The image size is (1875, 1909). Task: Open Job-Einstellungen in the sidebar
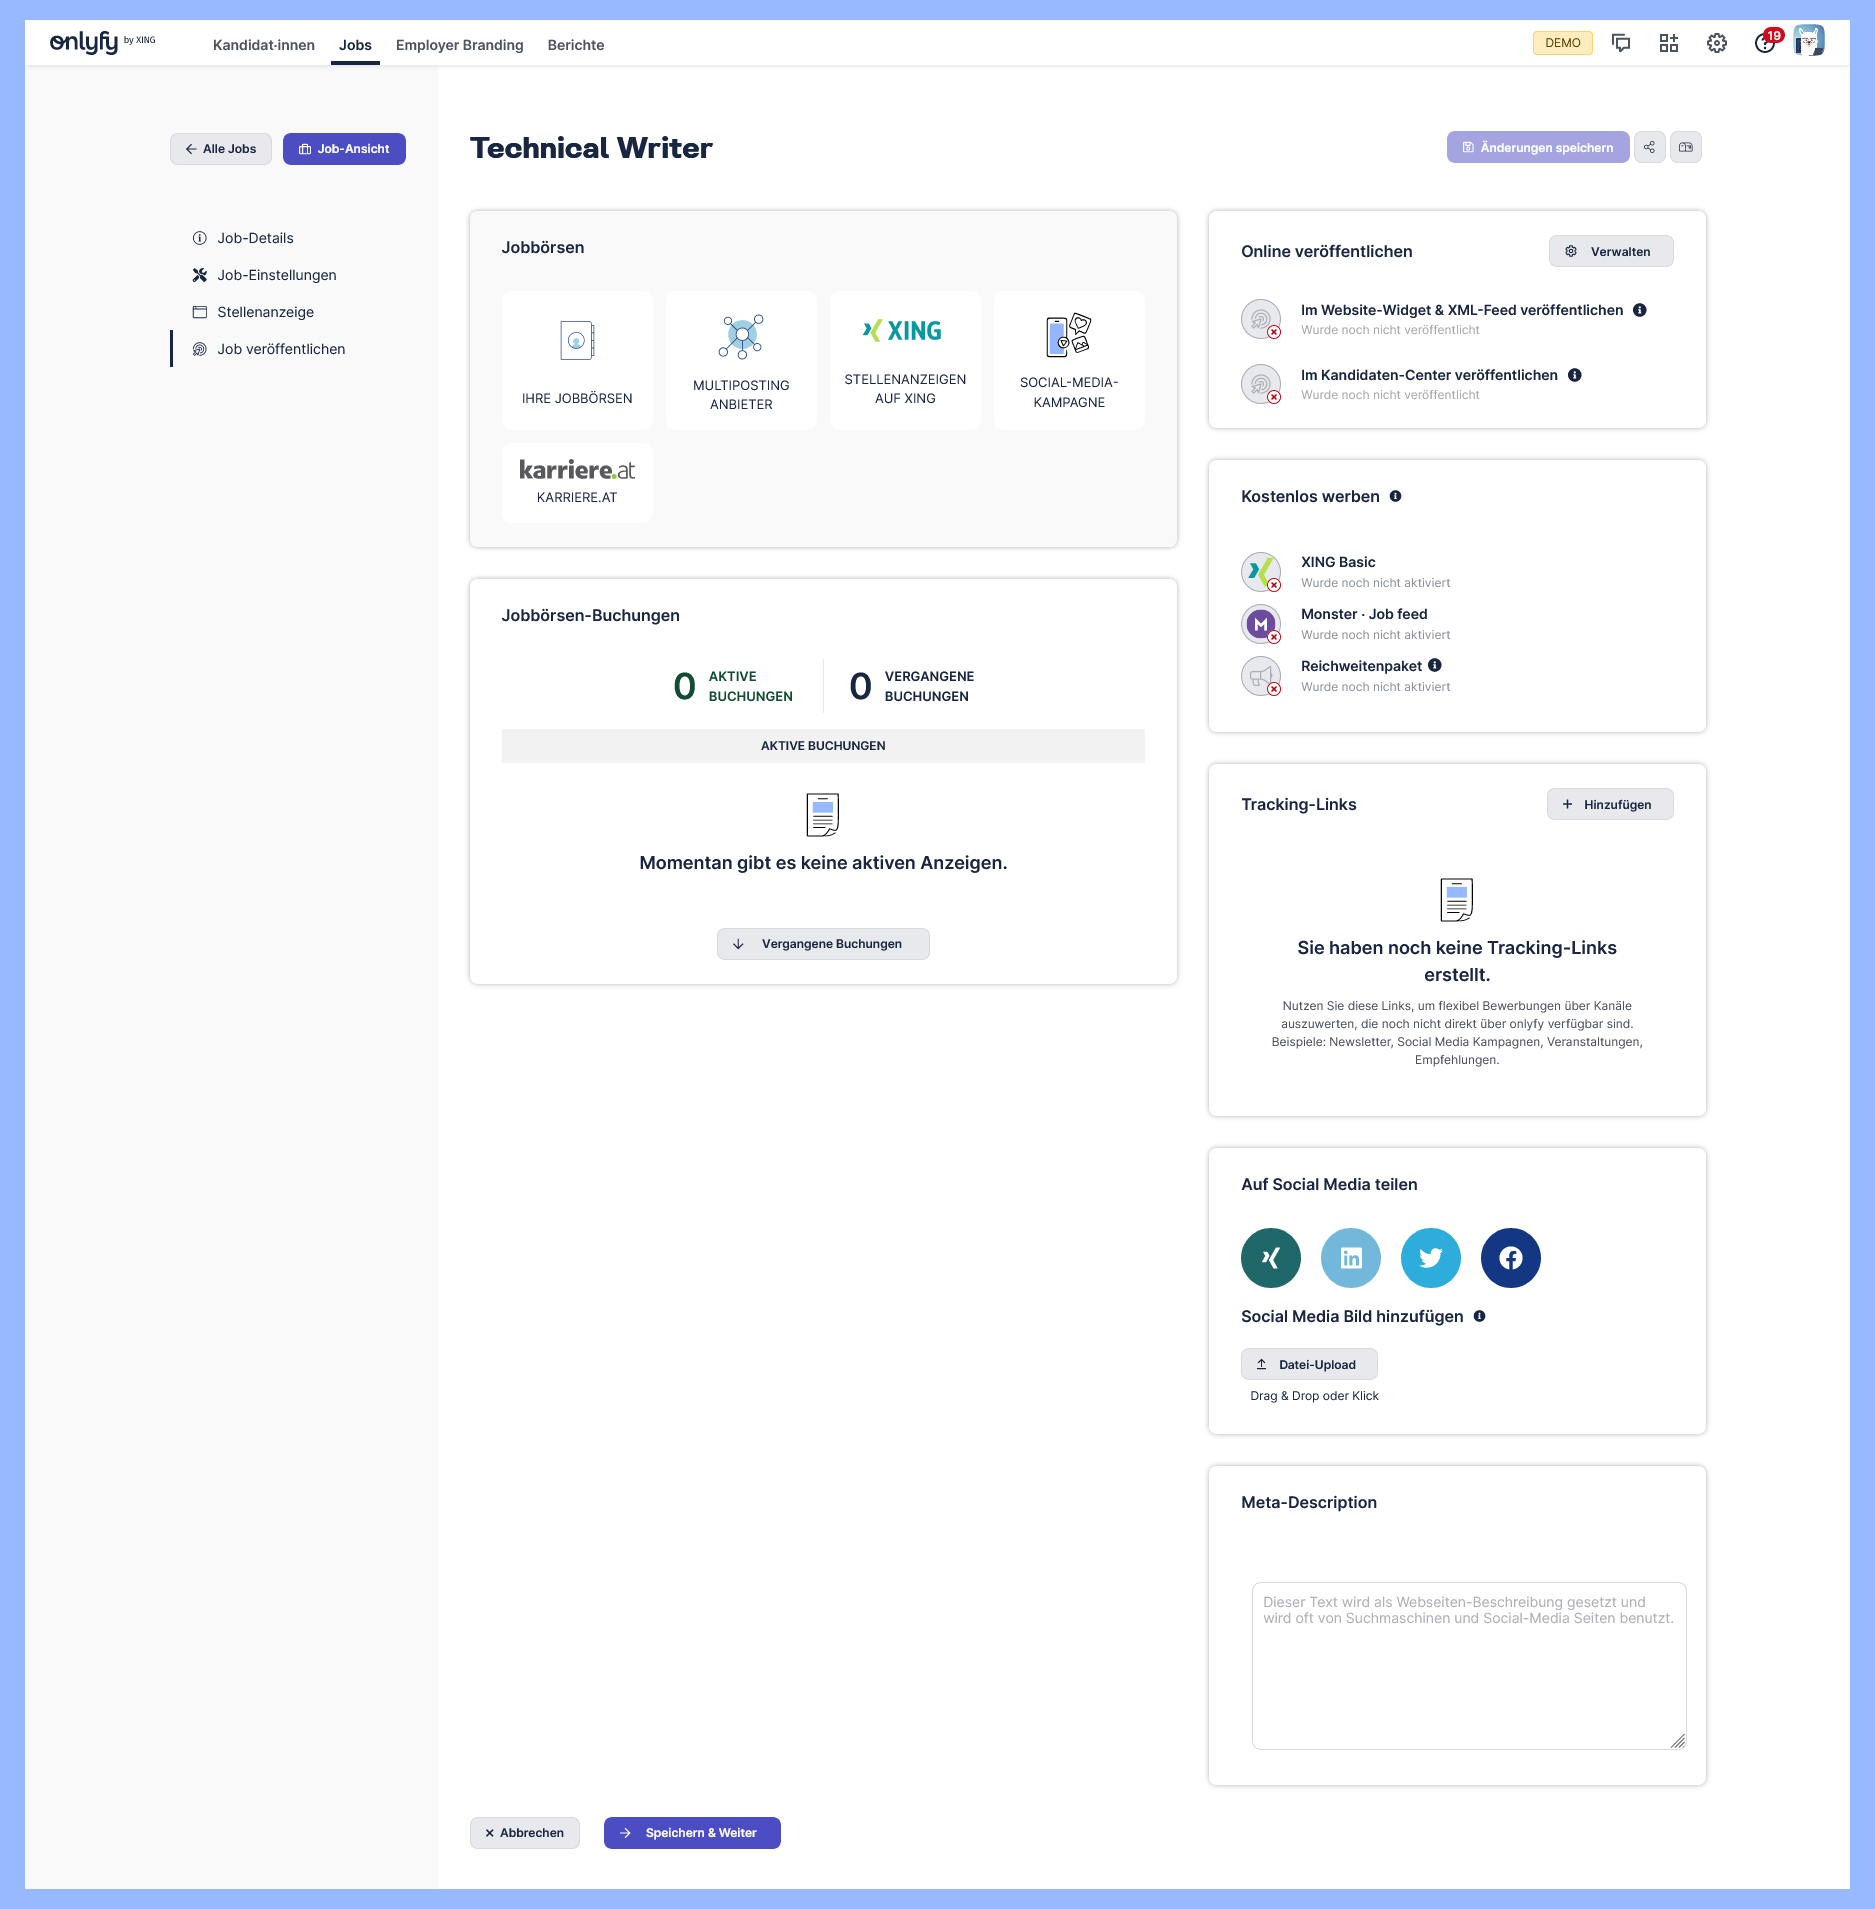[276, 275]
